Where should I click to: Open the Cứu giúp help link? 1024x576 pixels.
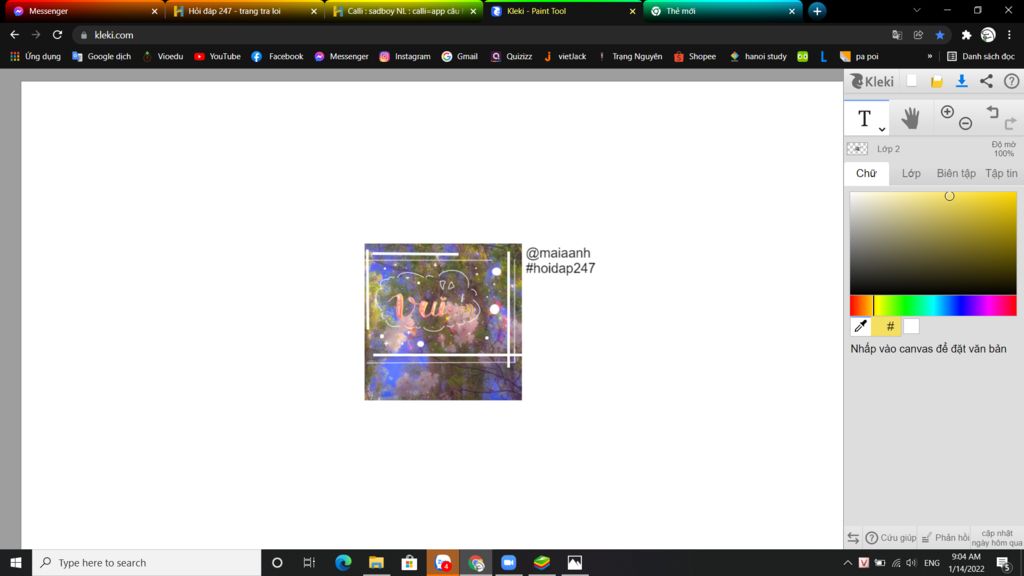(891, 537)
